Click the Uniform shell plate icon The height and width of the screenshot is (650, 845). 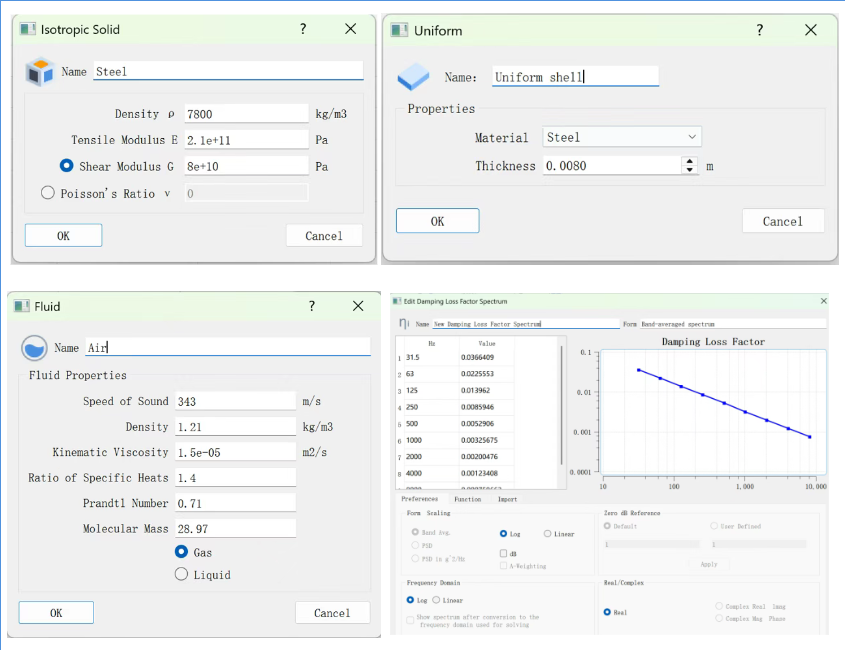pyautogui.click(x=413, y=77)
